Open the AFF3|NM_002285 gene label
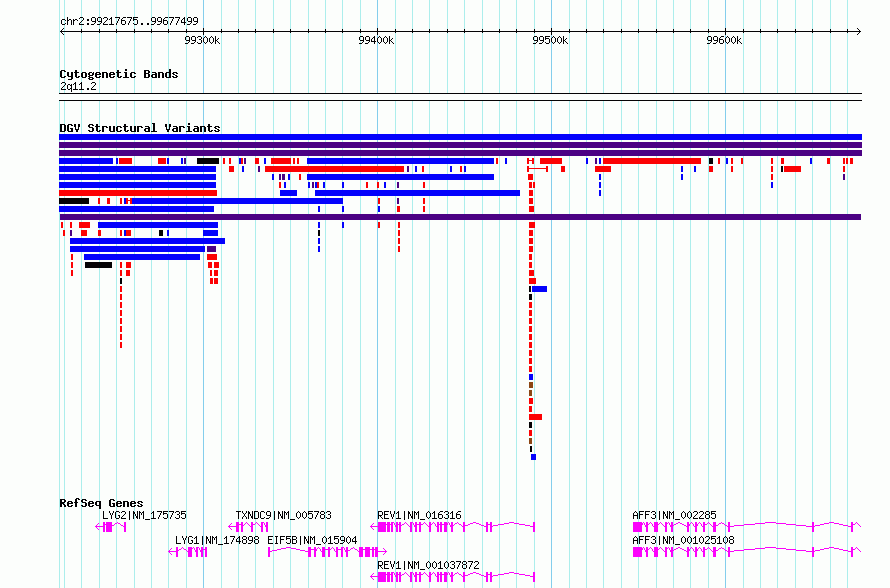 pos(674,515)
